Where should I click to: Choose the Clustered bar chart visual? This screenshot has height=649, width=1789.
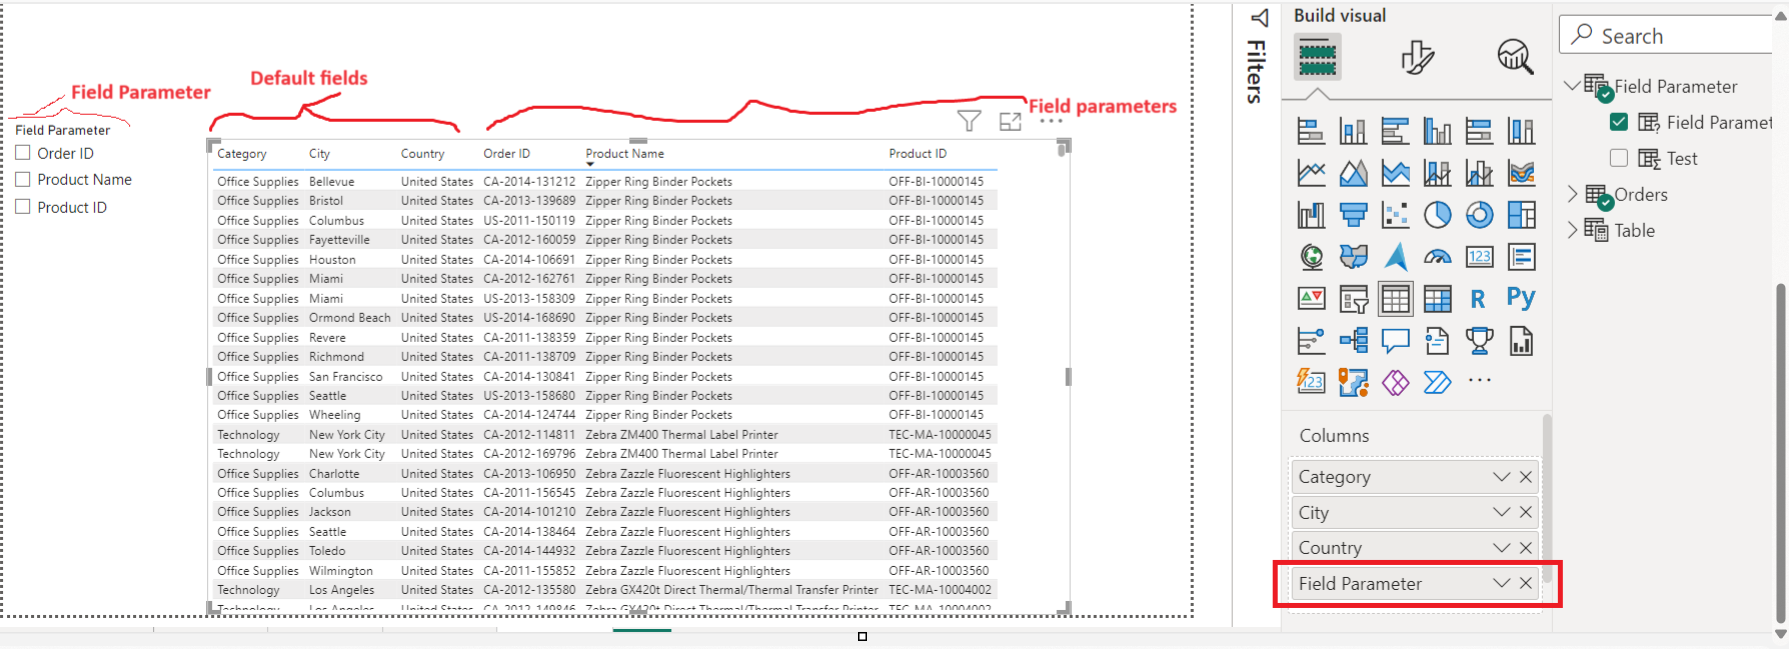pyautogui.click(x=1395, y=131)
